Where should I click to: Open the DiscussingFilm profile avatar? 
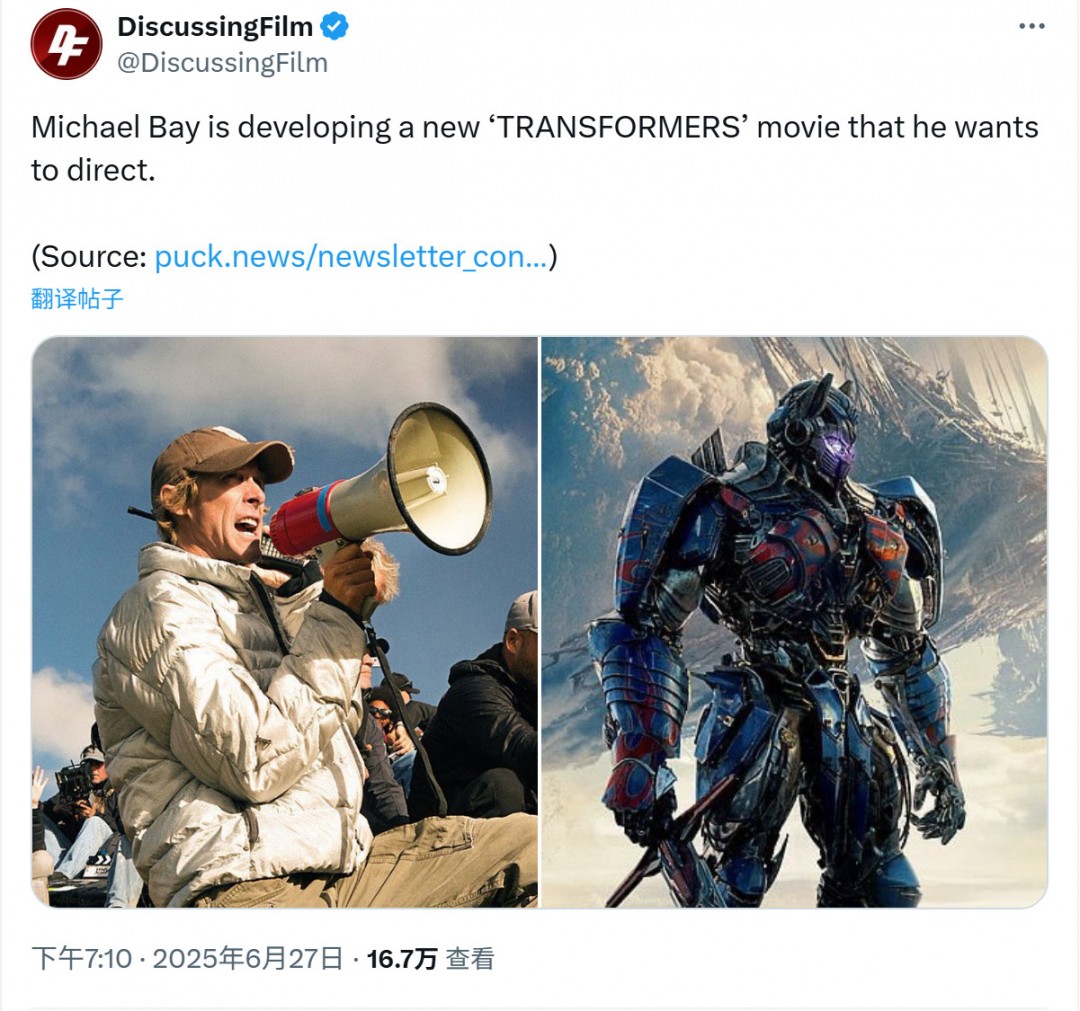point(66,44)
